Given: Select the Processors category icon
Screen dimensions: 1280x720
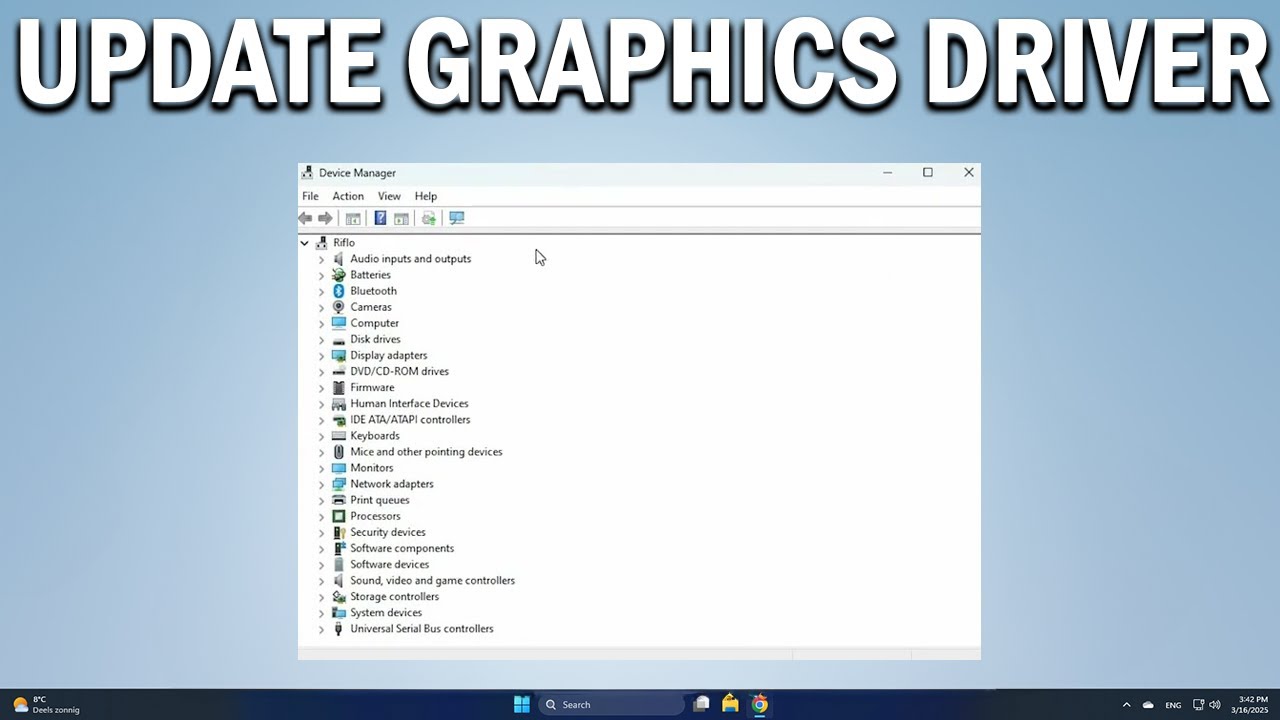Looking at the screenshot, I should (339, 516).
